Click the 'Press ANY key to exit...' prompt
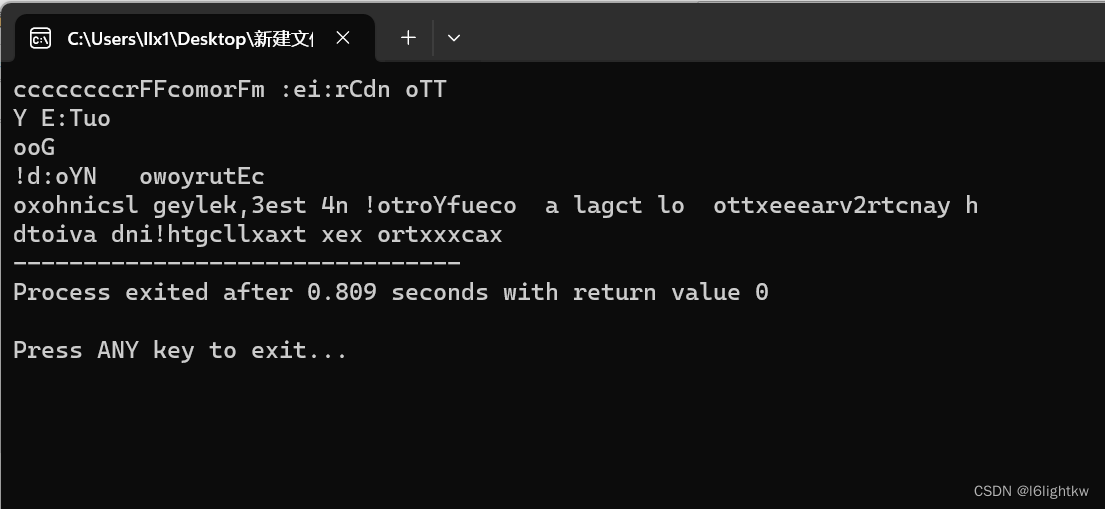 pyautogui.click(x=180, y=350)
